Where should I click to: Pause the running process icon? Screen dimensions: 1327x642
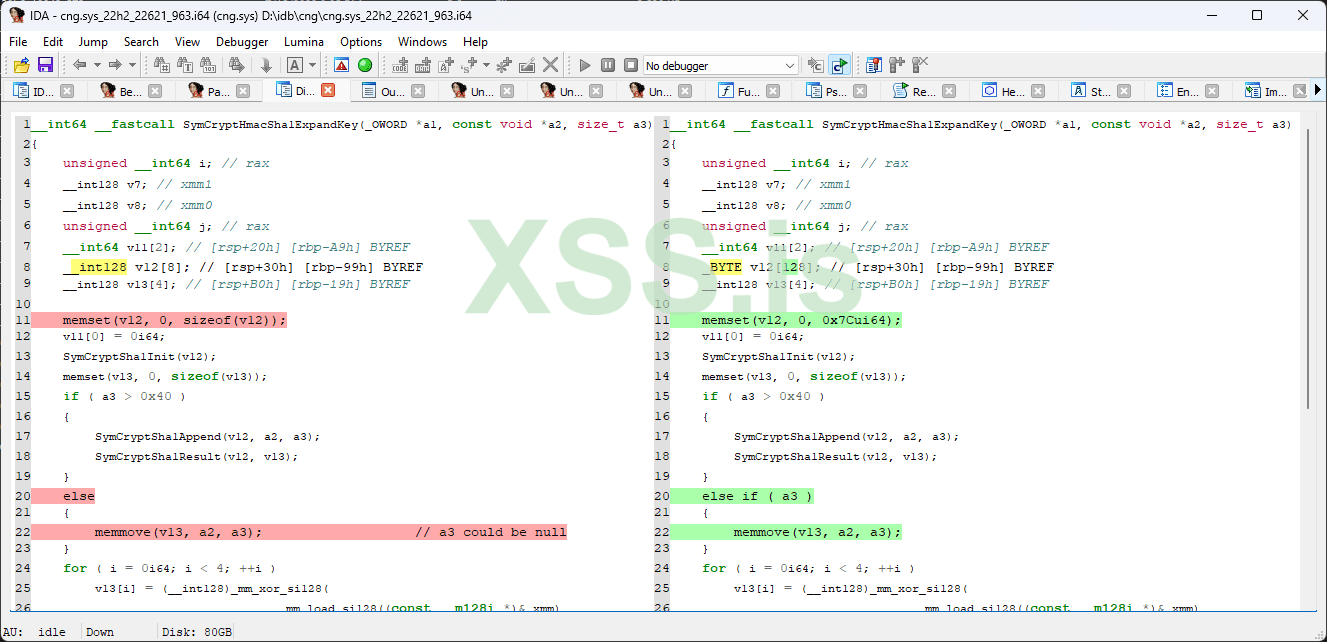[x=608, y=64]
